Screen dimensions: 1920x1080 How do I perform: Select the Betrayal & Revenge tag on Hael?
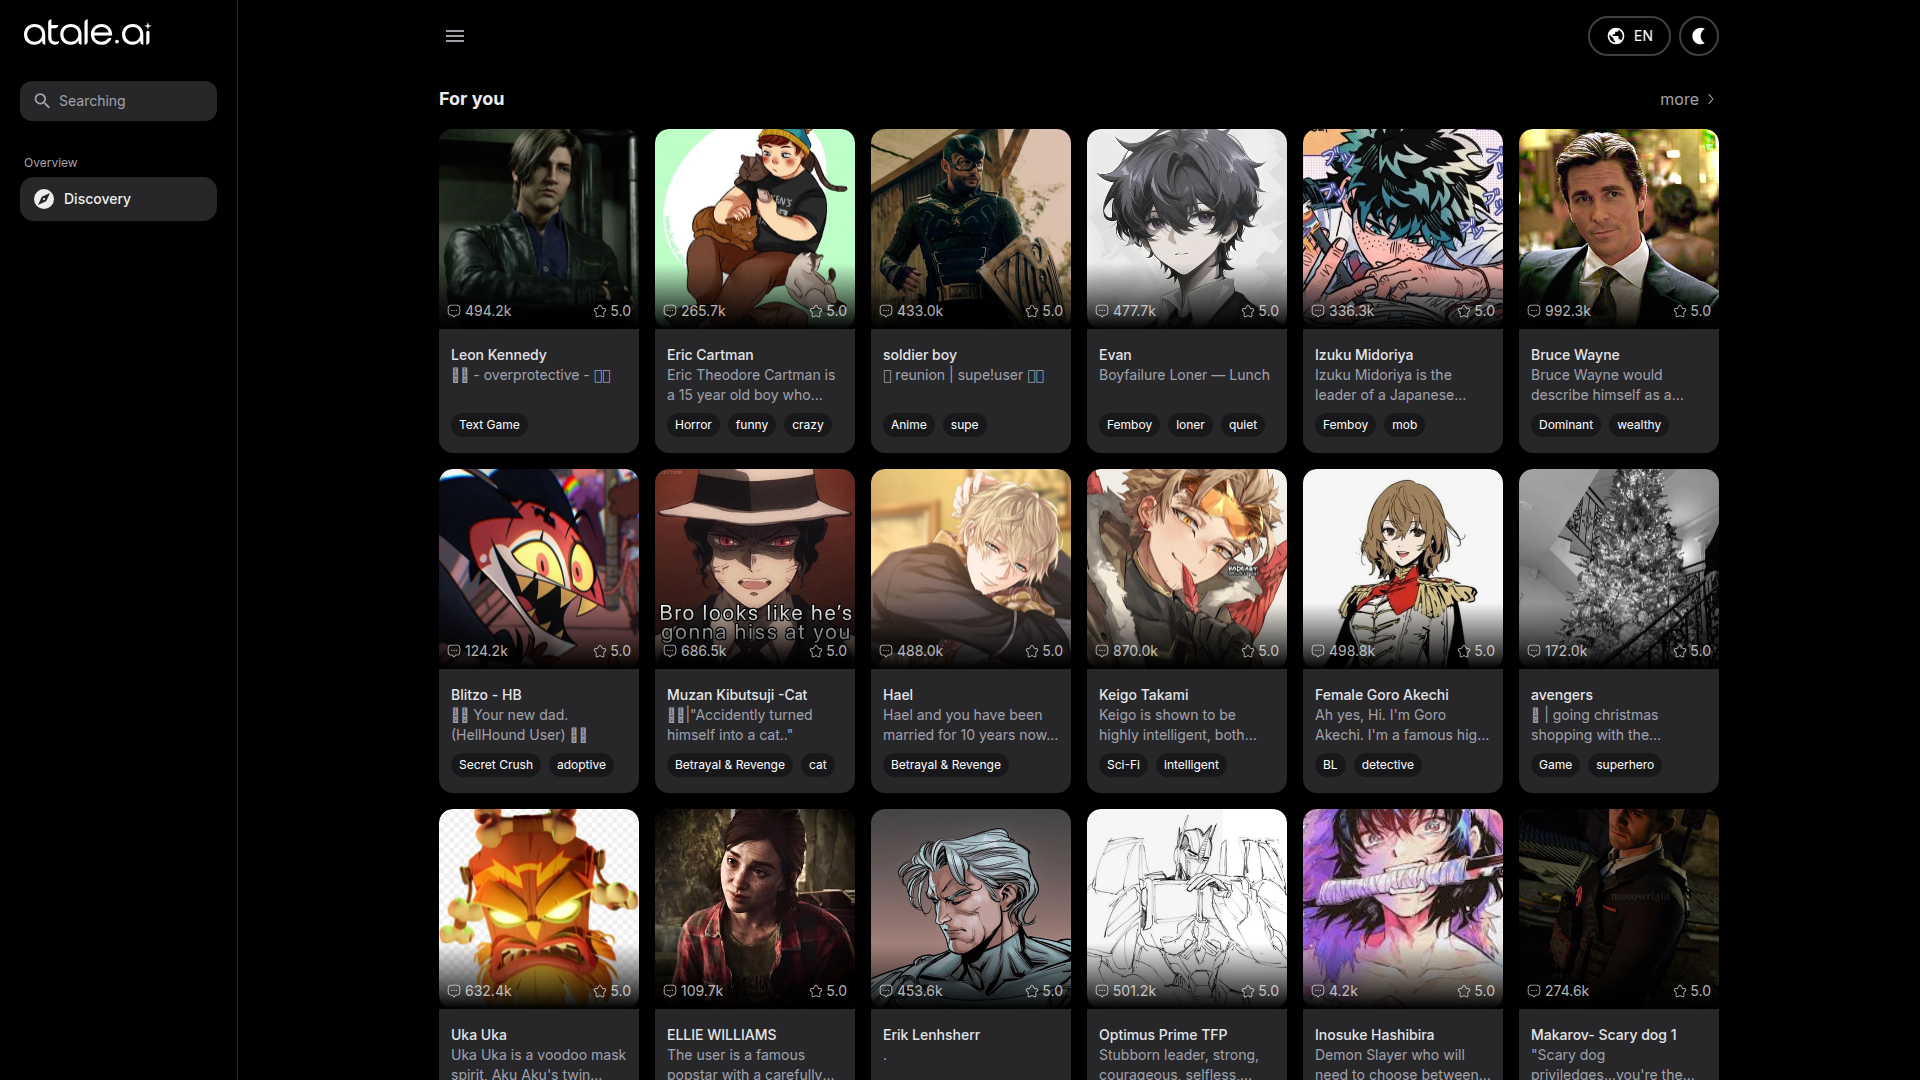pyautogui.click(x=945, y=765)
